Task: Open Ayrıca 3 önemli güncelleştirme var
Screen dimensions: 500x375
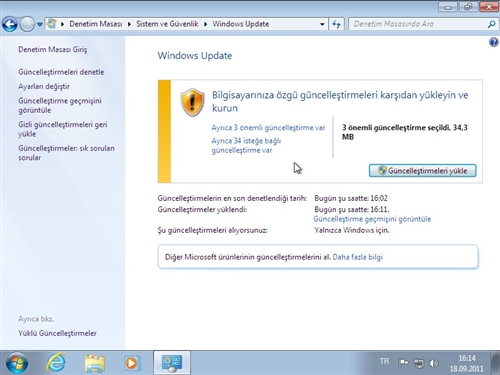Action: pos(268,128)
